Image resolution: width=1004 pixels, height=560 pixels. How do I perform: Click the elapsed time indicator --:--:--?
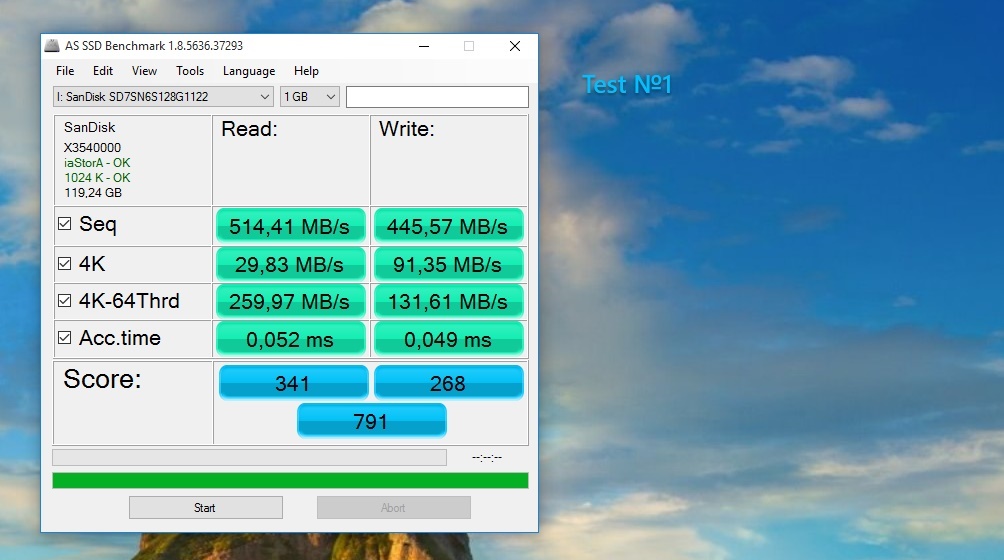tap(487, 457)
